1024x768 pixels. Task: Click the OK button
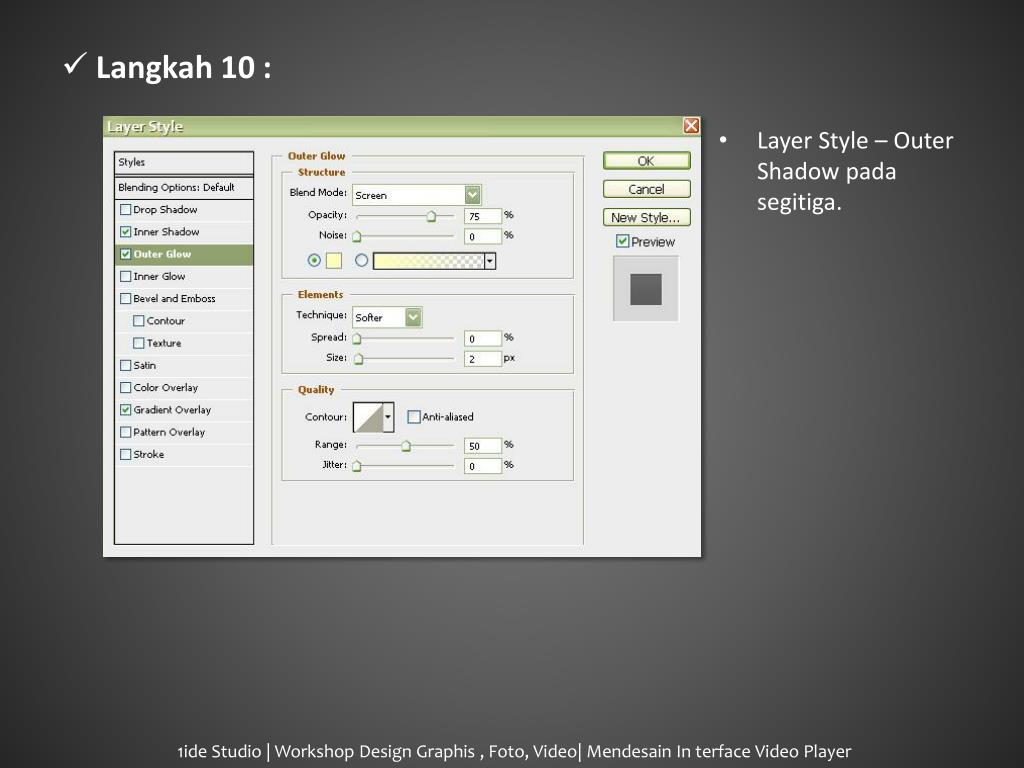click(x=647, y=161)
